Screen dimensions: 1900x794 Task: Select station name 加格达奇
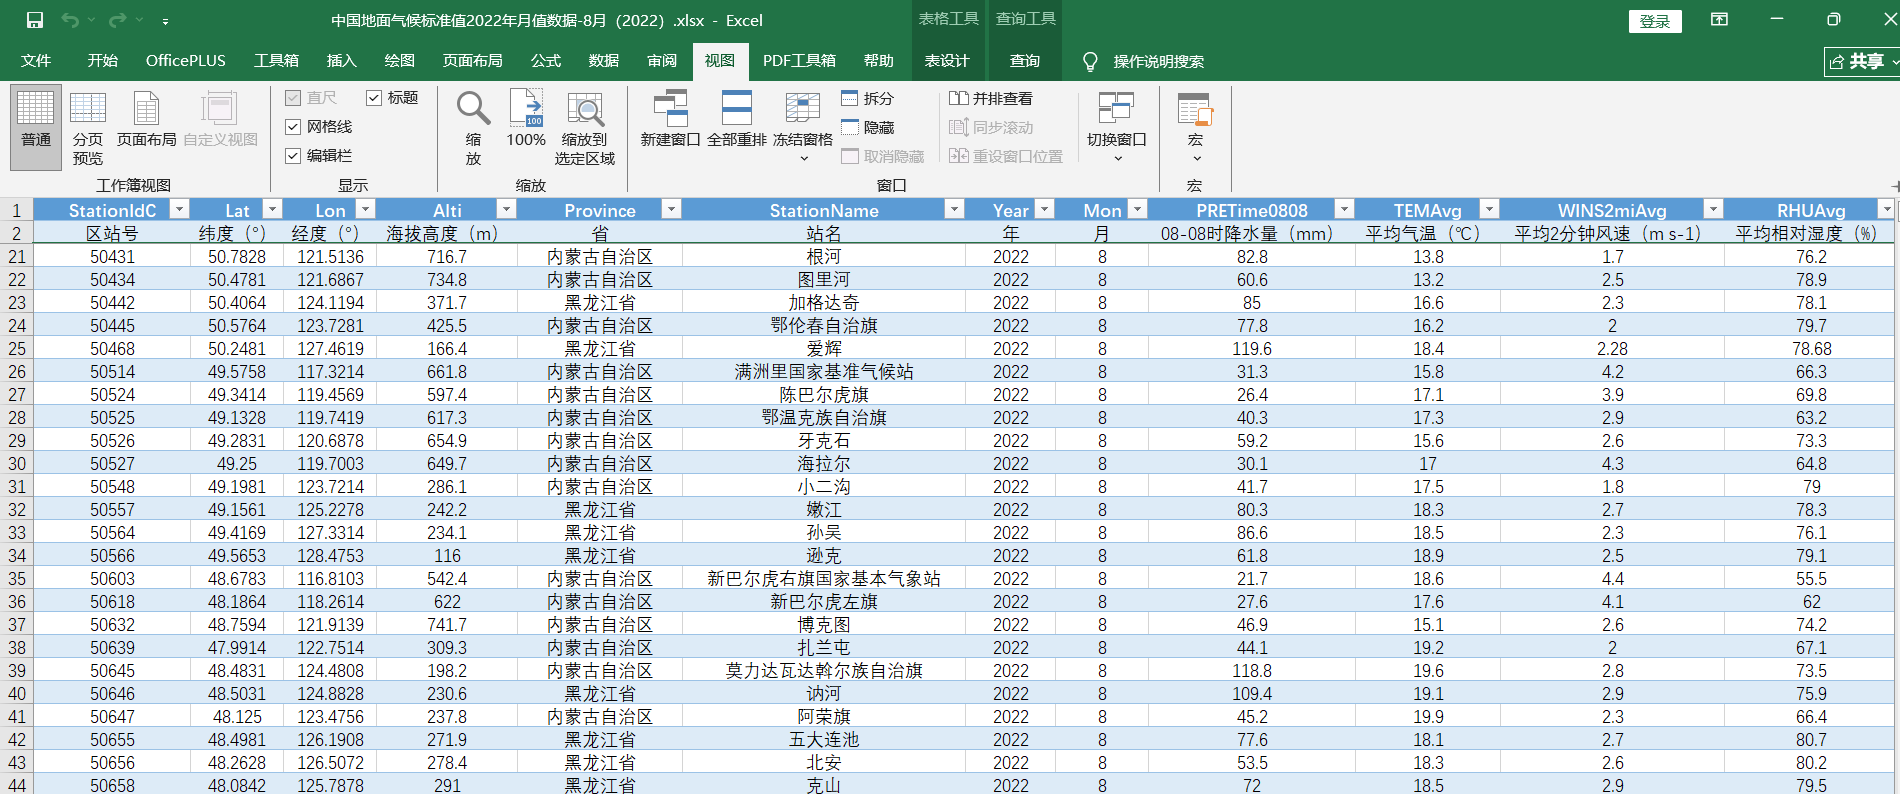824,303
